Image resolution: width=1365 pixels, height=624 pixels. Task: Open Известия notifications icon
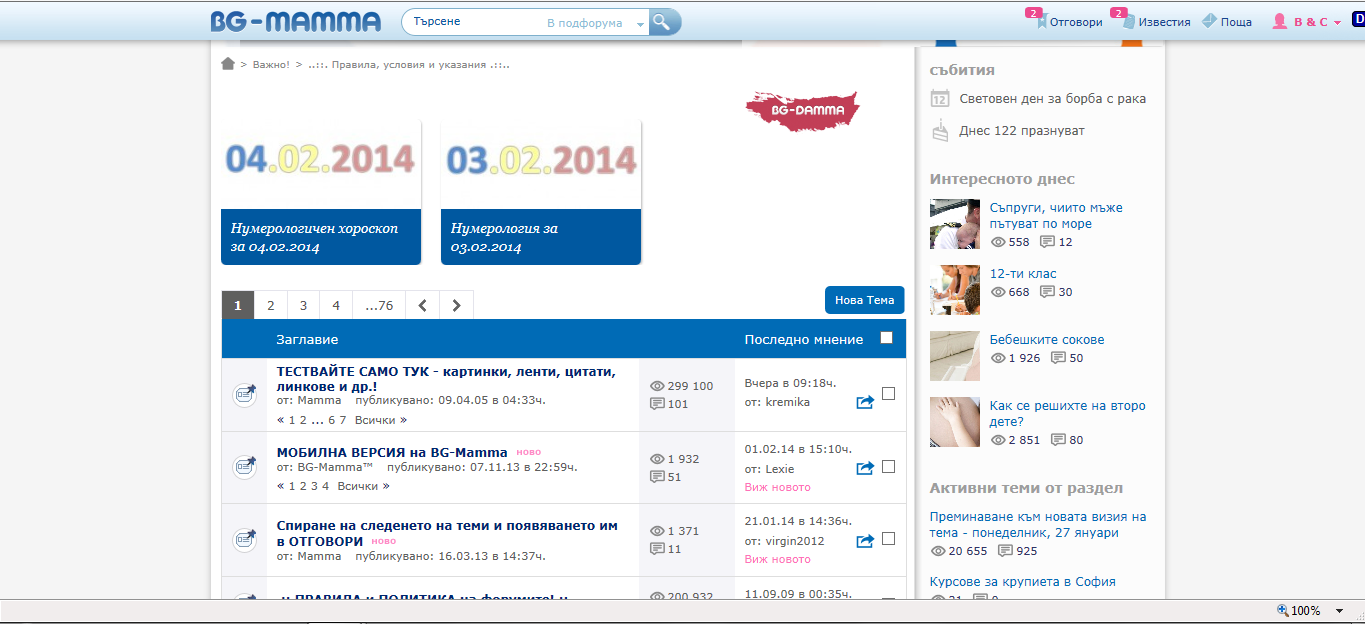click(1127, 22)
